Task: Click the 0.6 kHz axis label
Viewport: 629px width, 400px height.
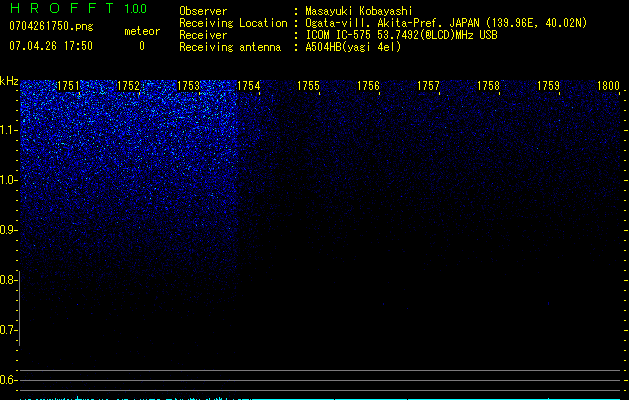Action: click(8, 380)
